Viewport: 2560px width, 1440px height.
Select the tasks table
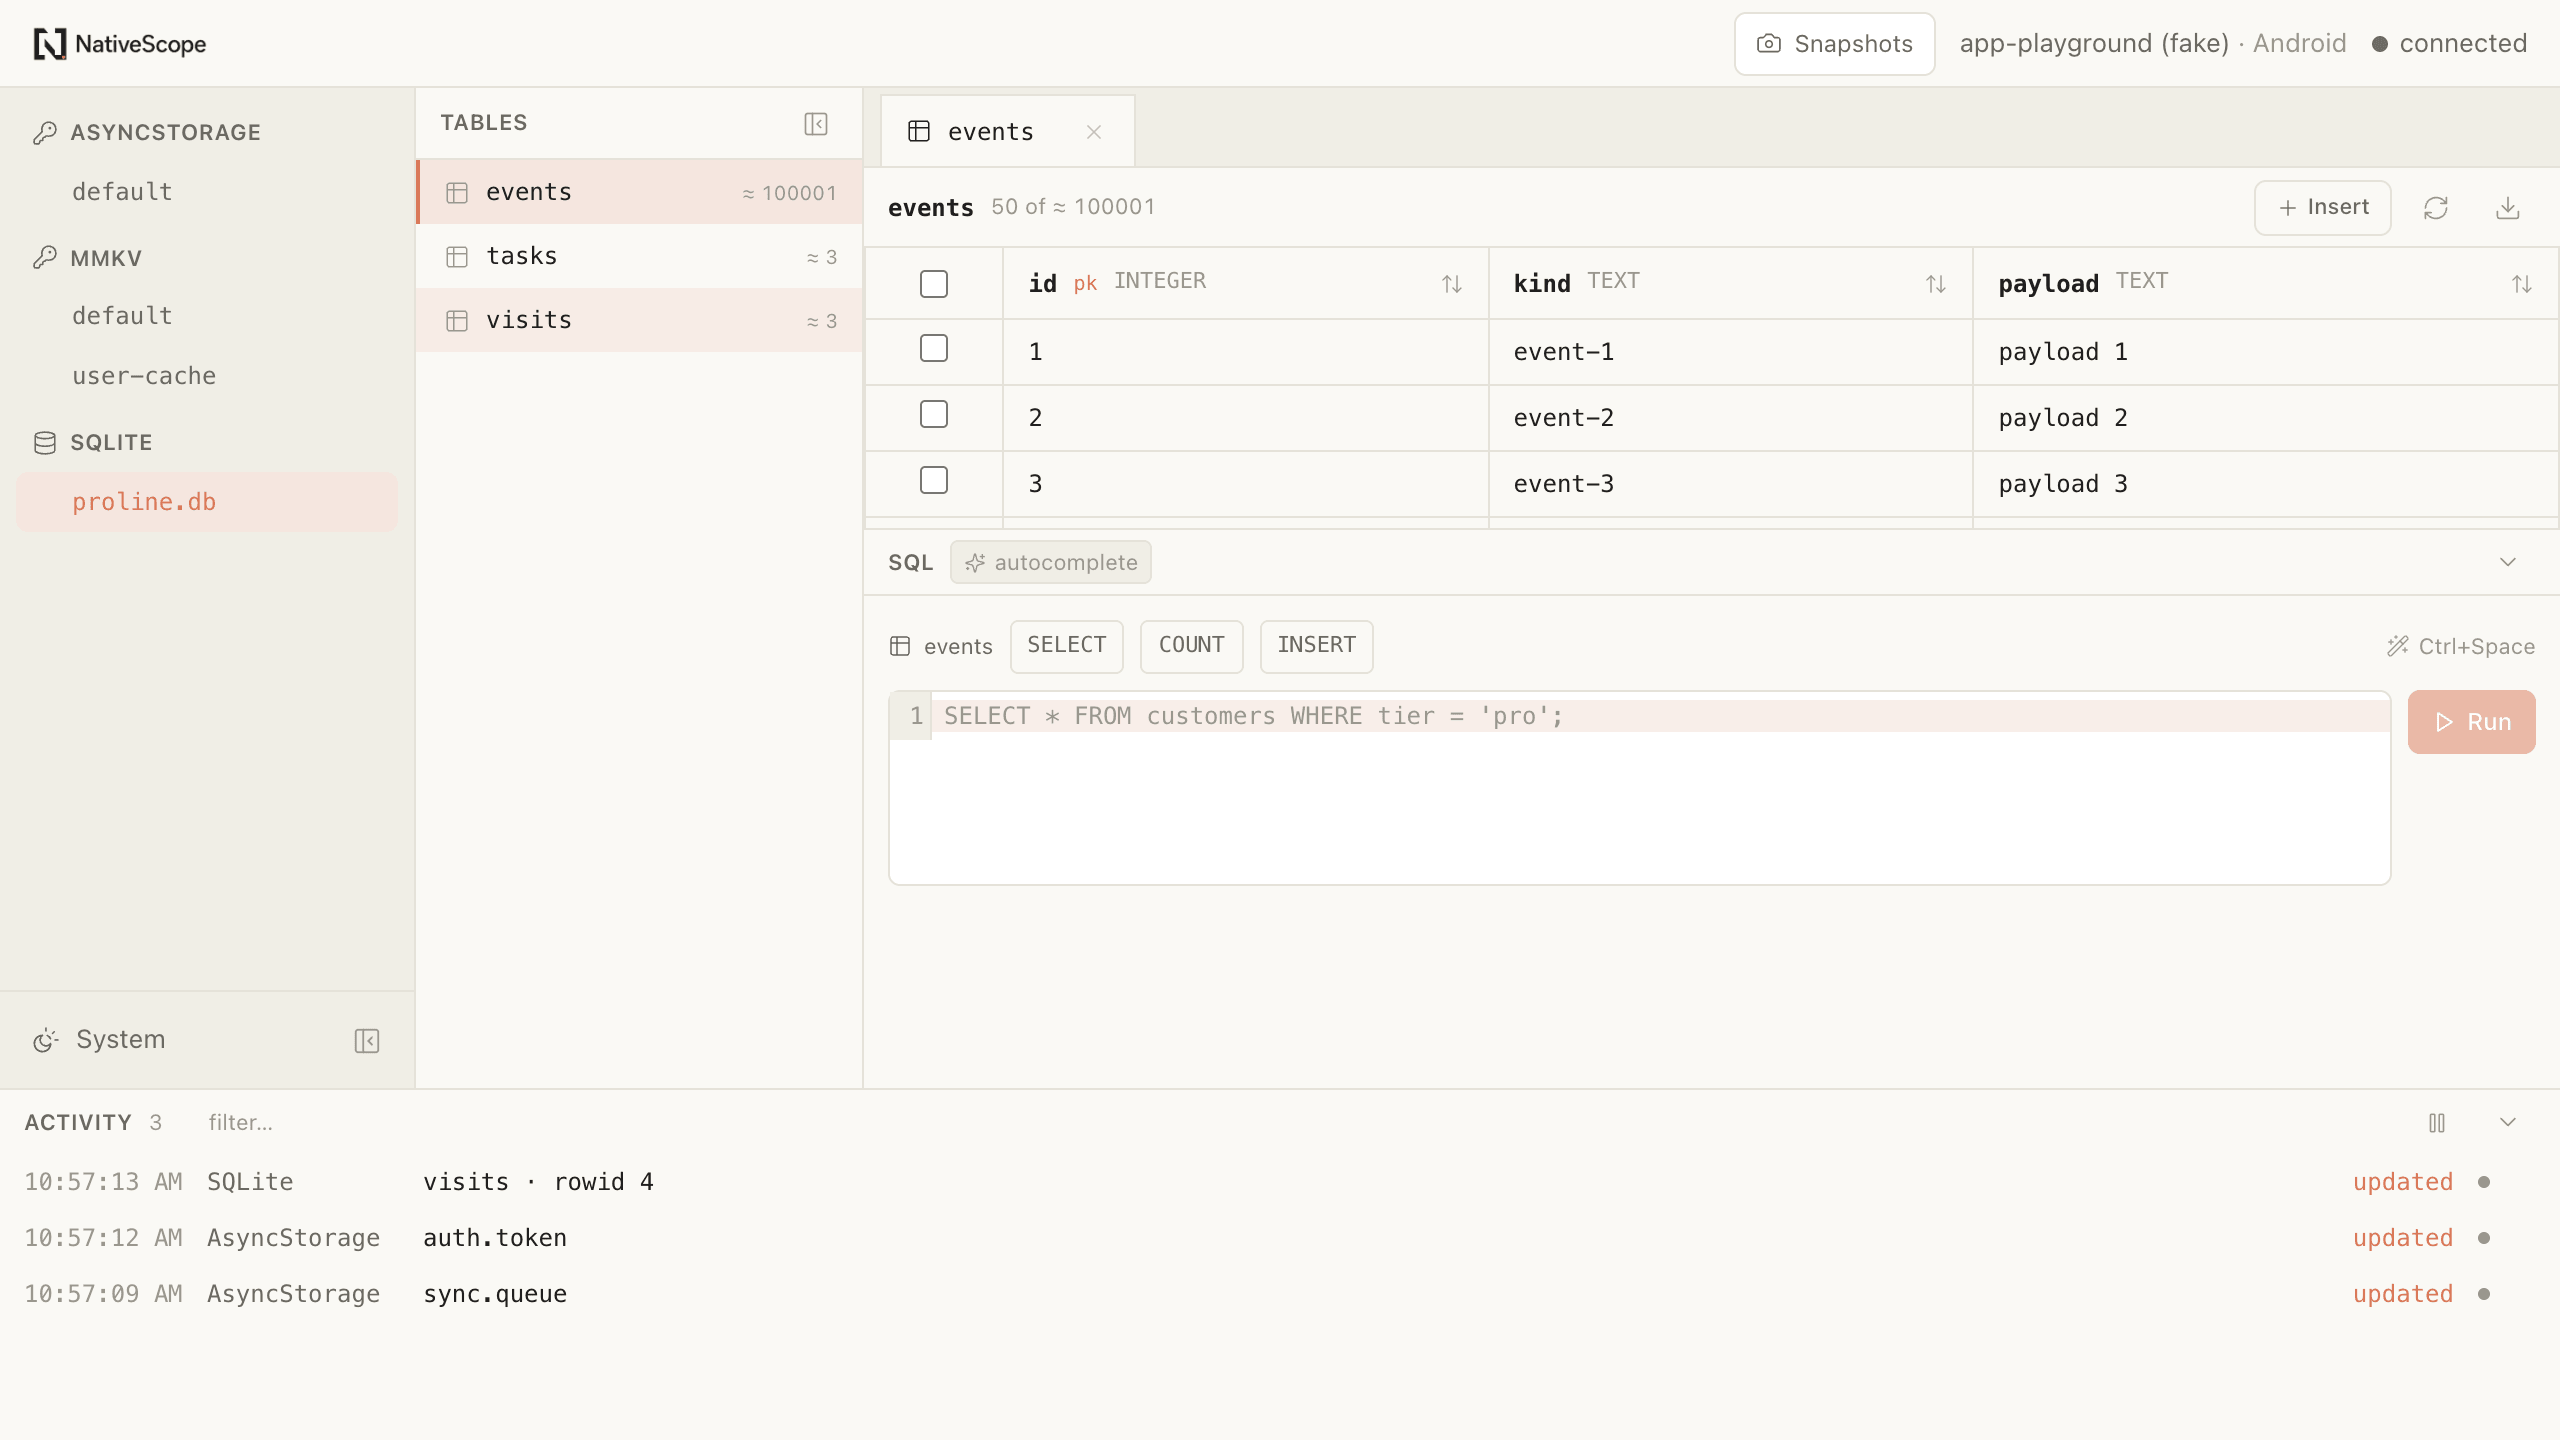640,256
